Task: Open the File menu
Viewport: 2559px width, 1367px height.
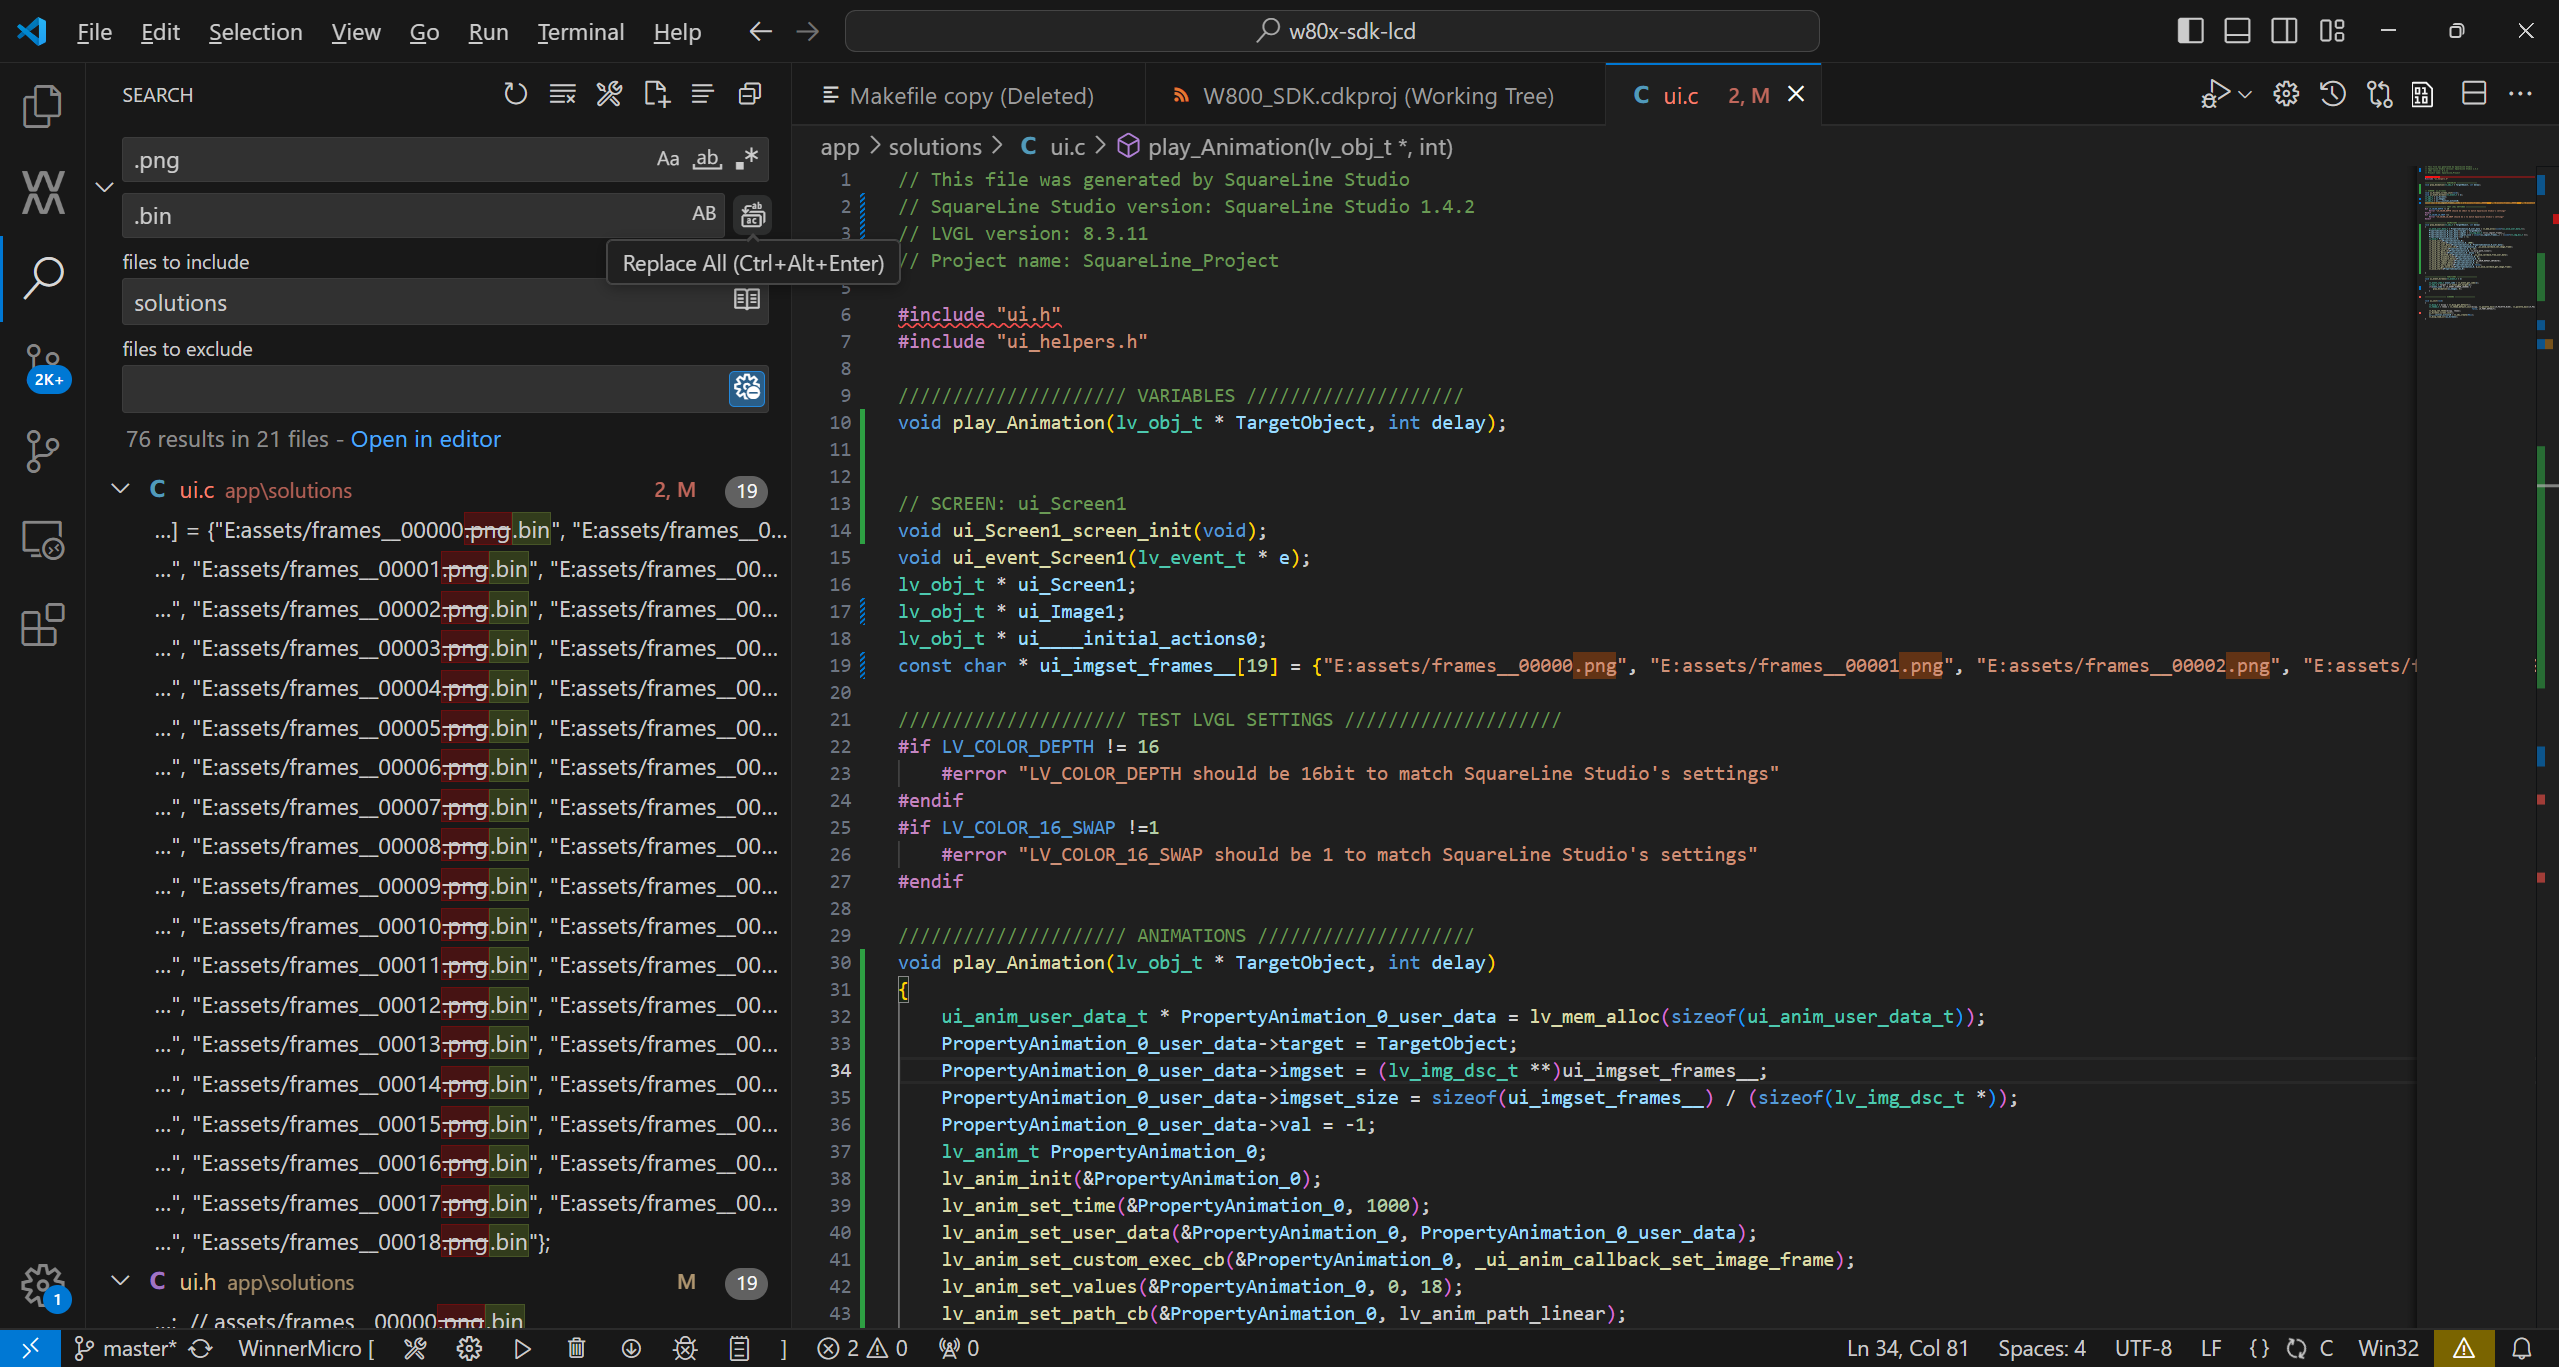Action: (94, 32)
